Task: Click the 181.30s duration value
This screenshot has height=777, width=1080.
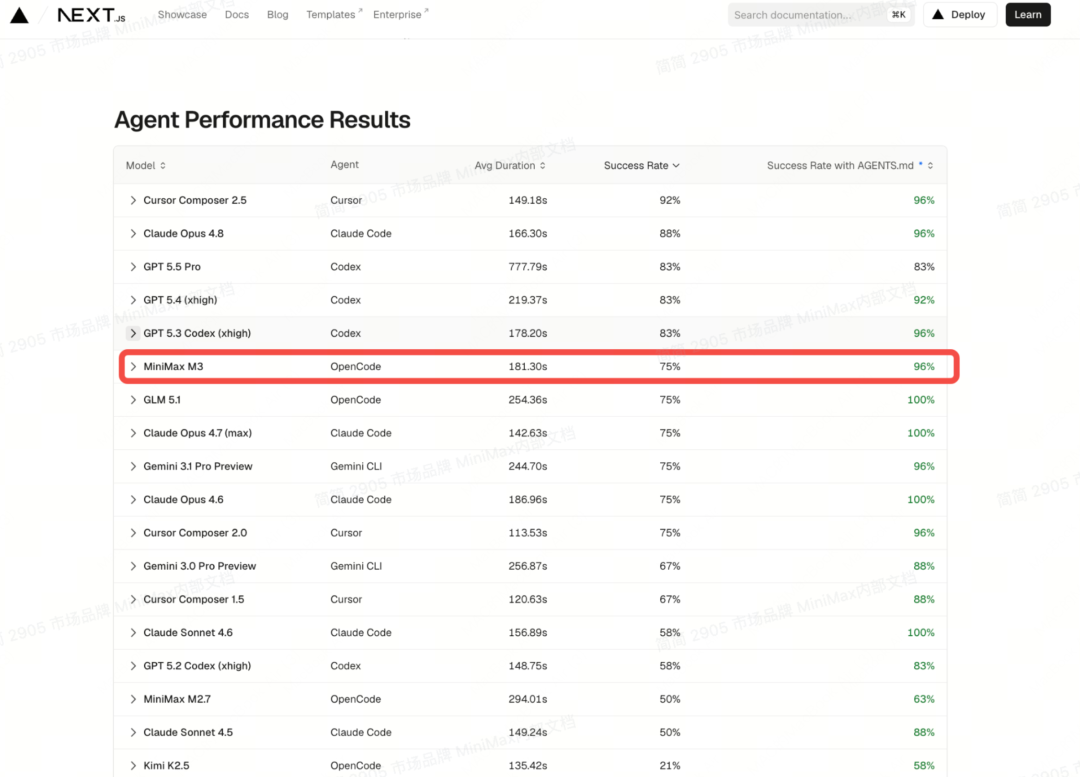Action: 528,366
